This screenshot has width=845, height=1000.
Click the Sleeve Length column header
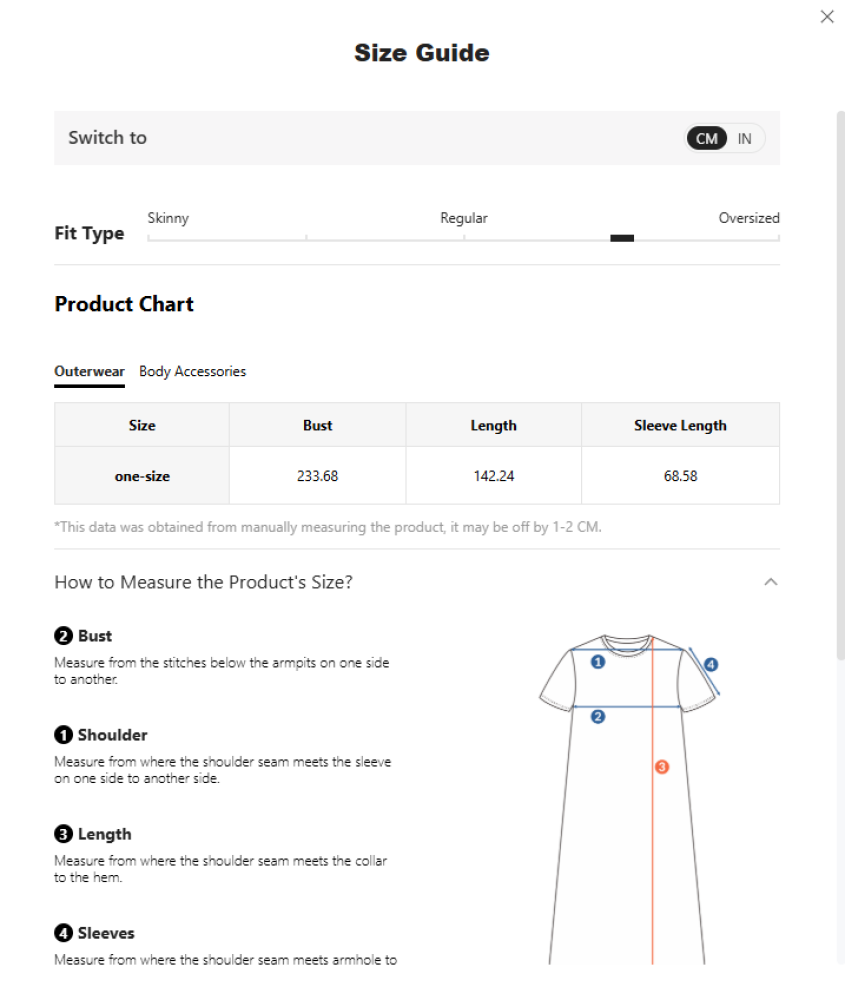point(680,425)
